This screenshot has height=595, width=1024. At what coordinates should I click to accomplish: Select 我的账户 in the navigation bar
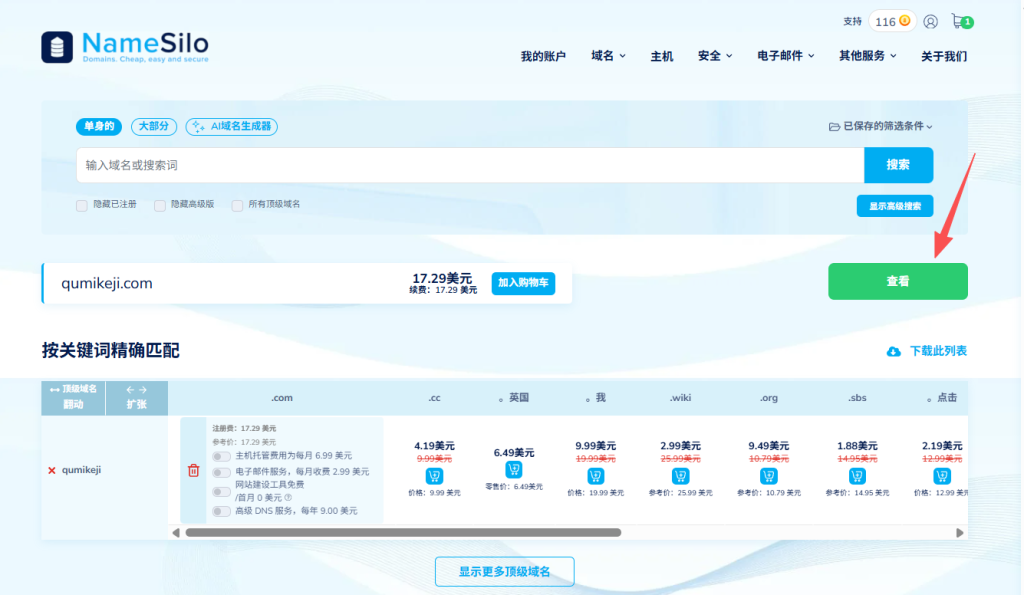click(544, 56)
